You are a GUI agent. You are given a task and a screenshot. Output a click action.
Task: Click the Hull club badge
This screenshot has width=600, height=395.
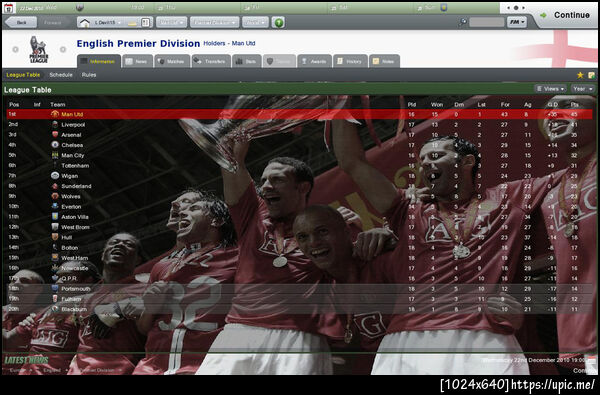point(55,237)
